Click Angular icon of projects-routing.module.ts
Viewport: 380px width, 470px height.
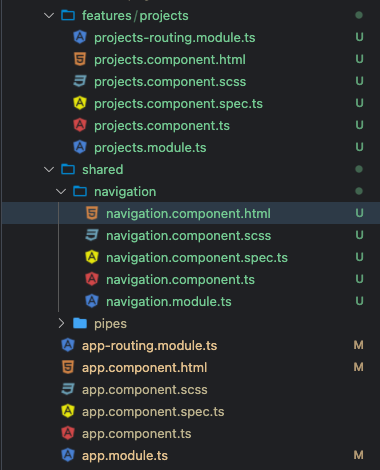[80, 37]
